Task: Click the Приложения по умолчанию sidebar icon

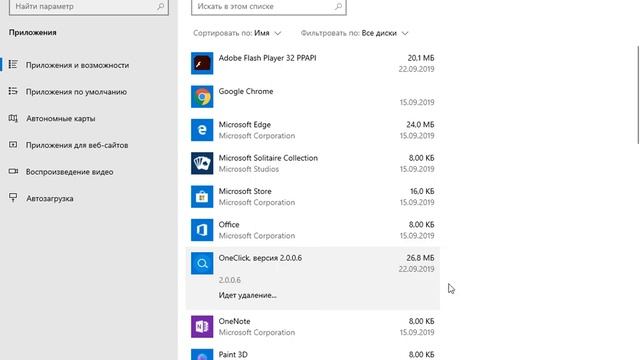Action: [13, 91]
